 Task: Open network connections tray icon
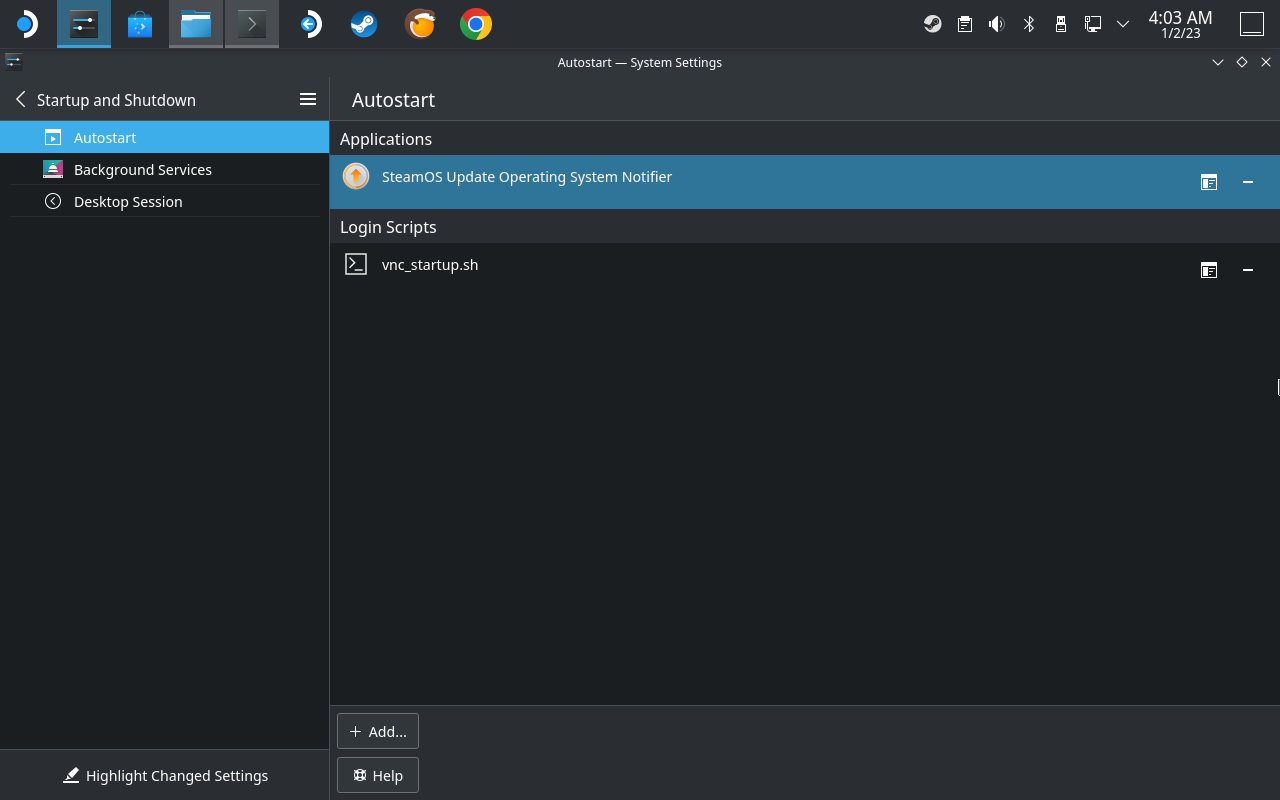coord(1092,24)
